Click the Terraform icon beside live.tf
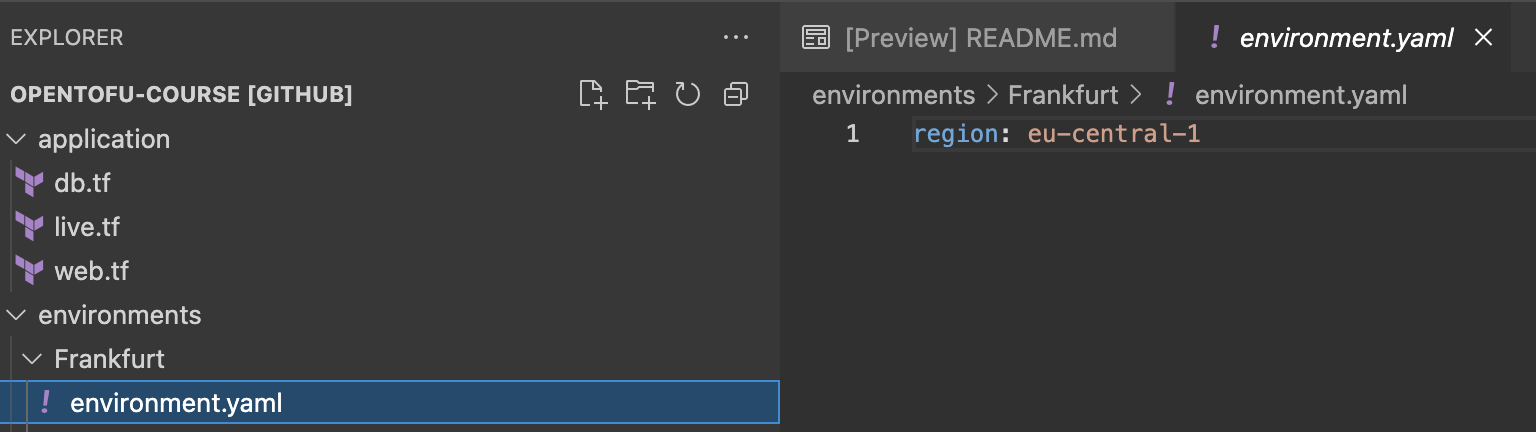1536x432 pixels. (30, 227)
